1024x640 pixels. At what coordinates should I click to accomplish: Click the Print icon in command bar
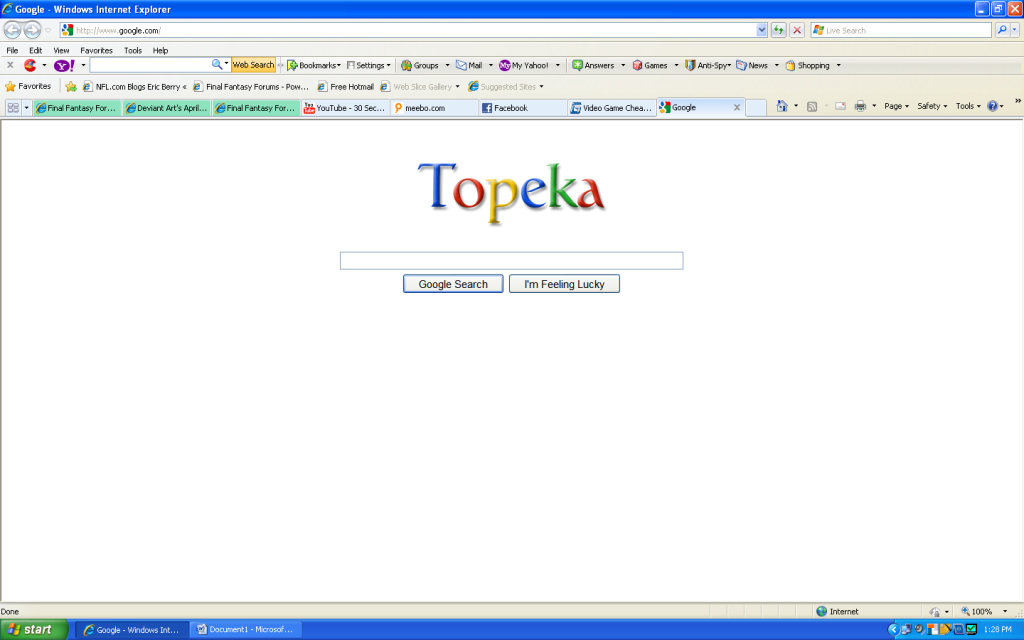coord(860,106)
